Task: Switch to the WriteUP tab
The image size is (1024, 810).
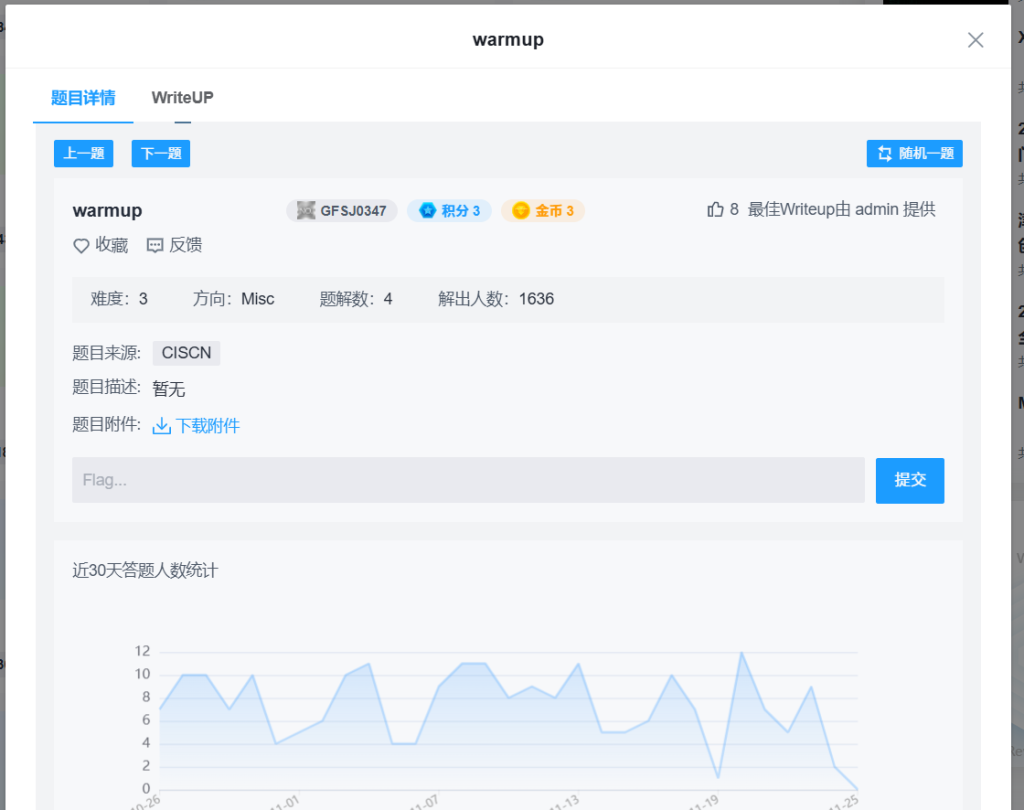Action: 182,98
